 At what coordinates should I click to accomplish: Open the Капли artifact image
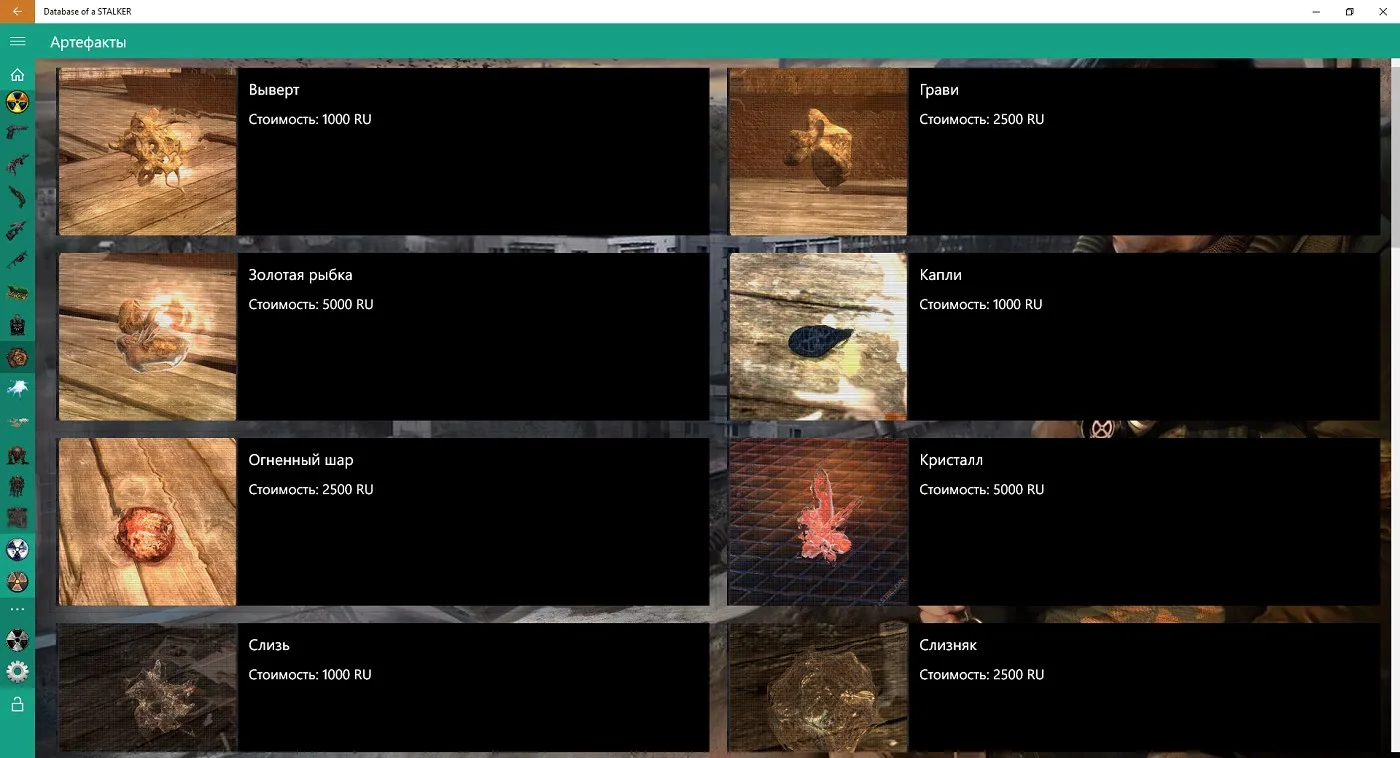818,336
